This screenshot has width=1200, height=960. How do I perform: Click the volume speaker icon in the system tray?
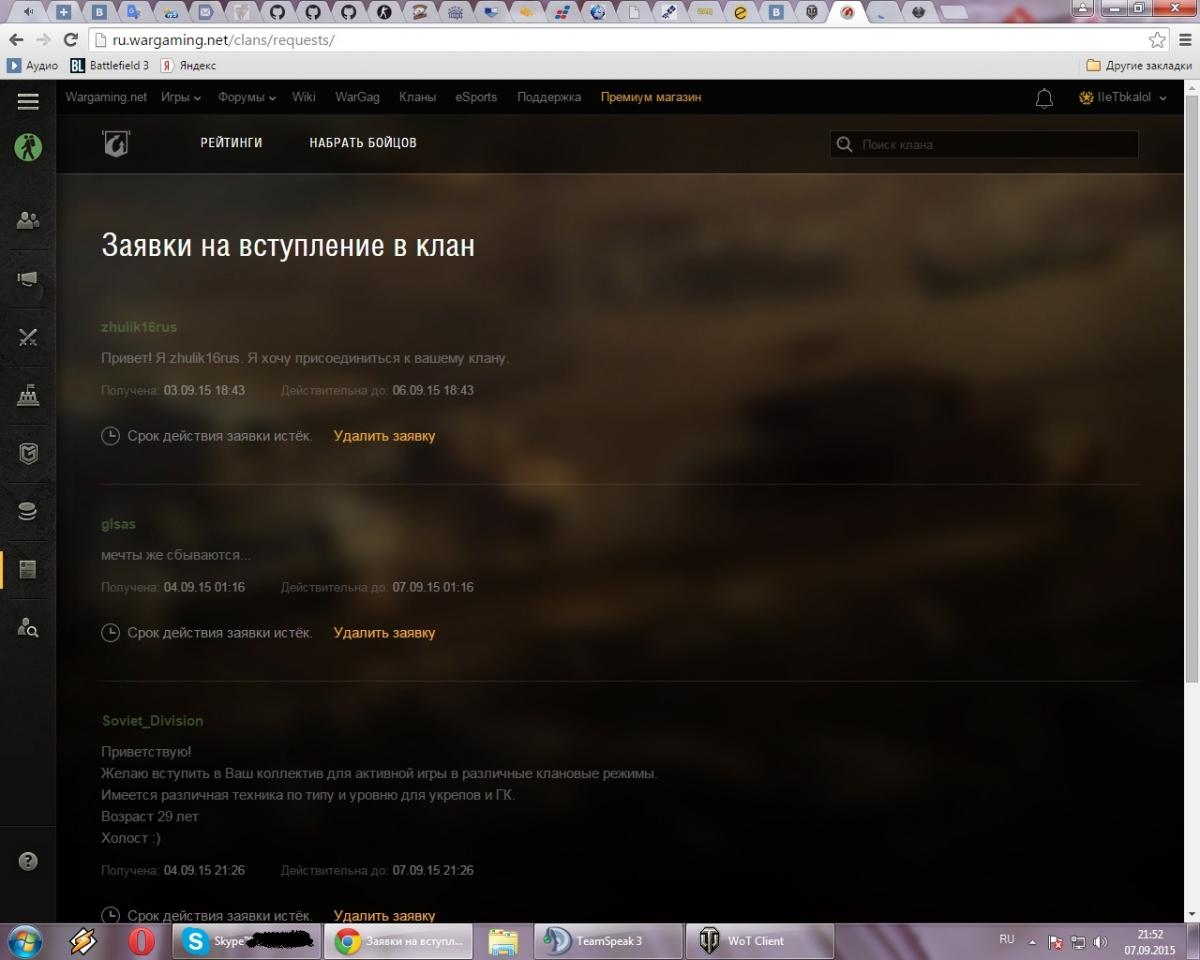point(1101,942)
